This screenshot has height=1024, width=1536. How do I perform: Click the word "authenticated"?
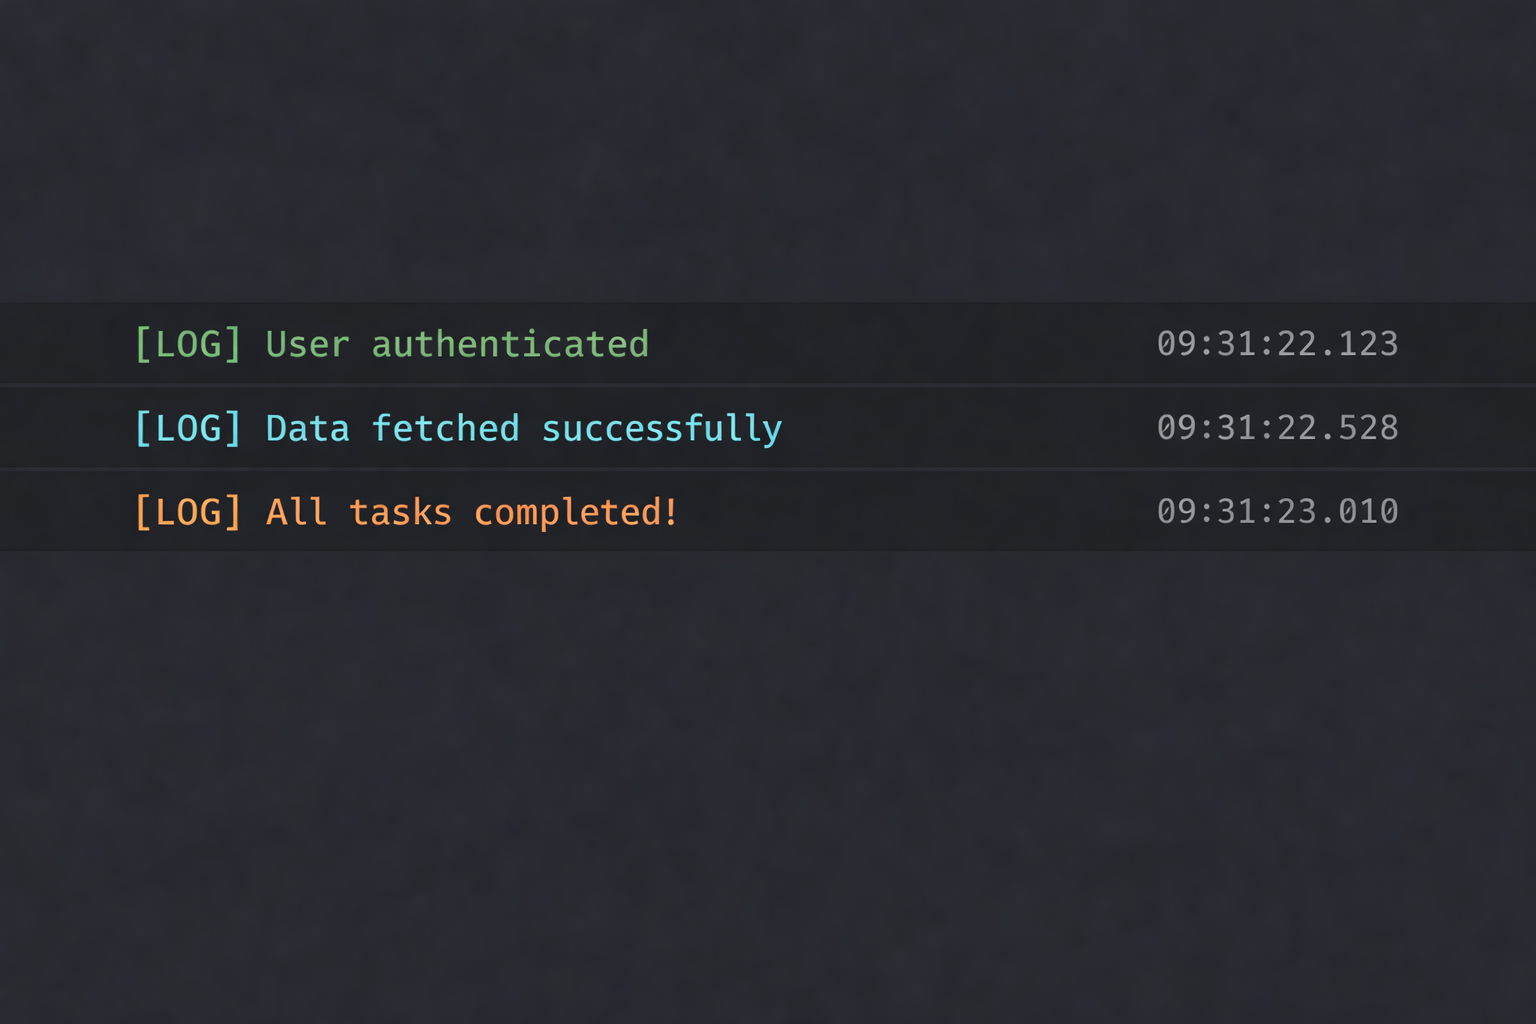pos(510,344)
